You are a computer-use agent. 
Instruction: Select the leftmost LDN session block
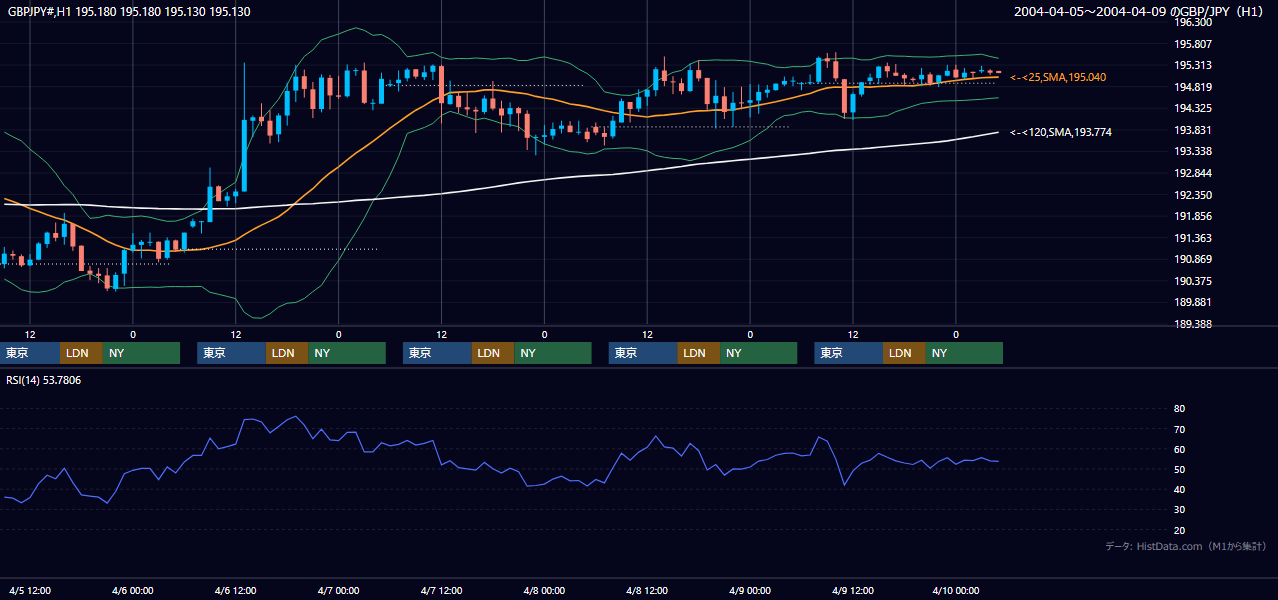(81, 353)
